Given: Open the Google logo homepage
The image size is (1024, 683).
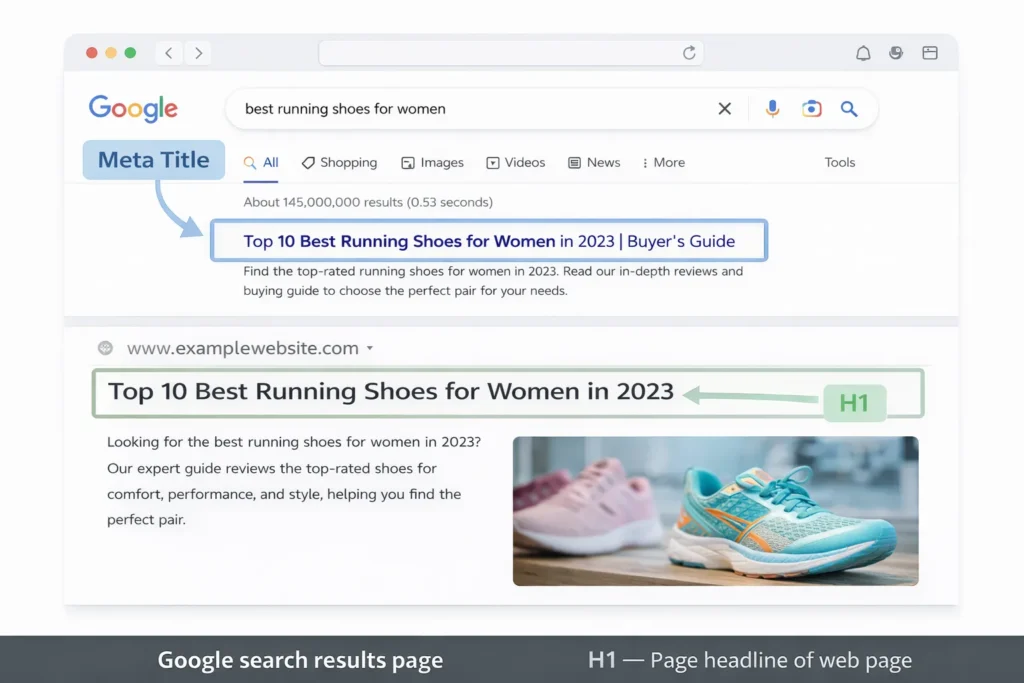Looking at the screenshot, I should point(133,109).
